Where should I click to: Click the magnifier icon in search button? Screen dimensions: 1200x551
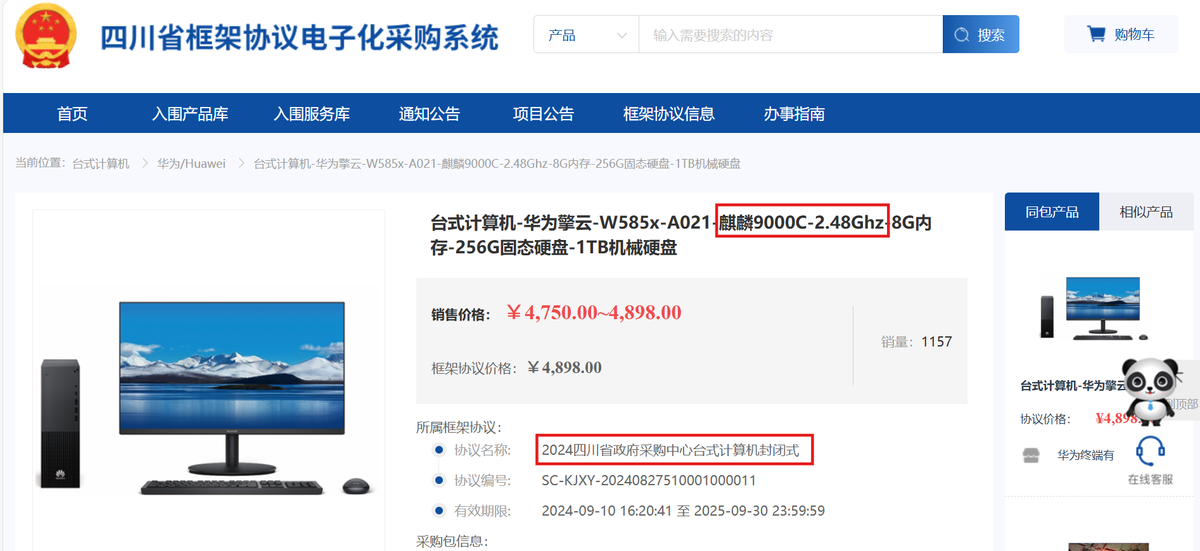click(x=962, y=35)
